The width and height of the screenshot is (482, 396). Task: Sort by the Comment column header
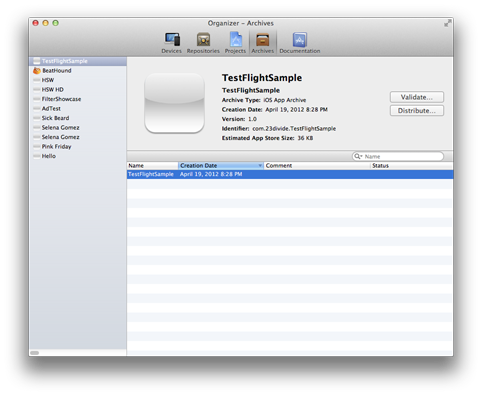317,166
